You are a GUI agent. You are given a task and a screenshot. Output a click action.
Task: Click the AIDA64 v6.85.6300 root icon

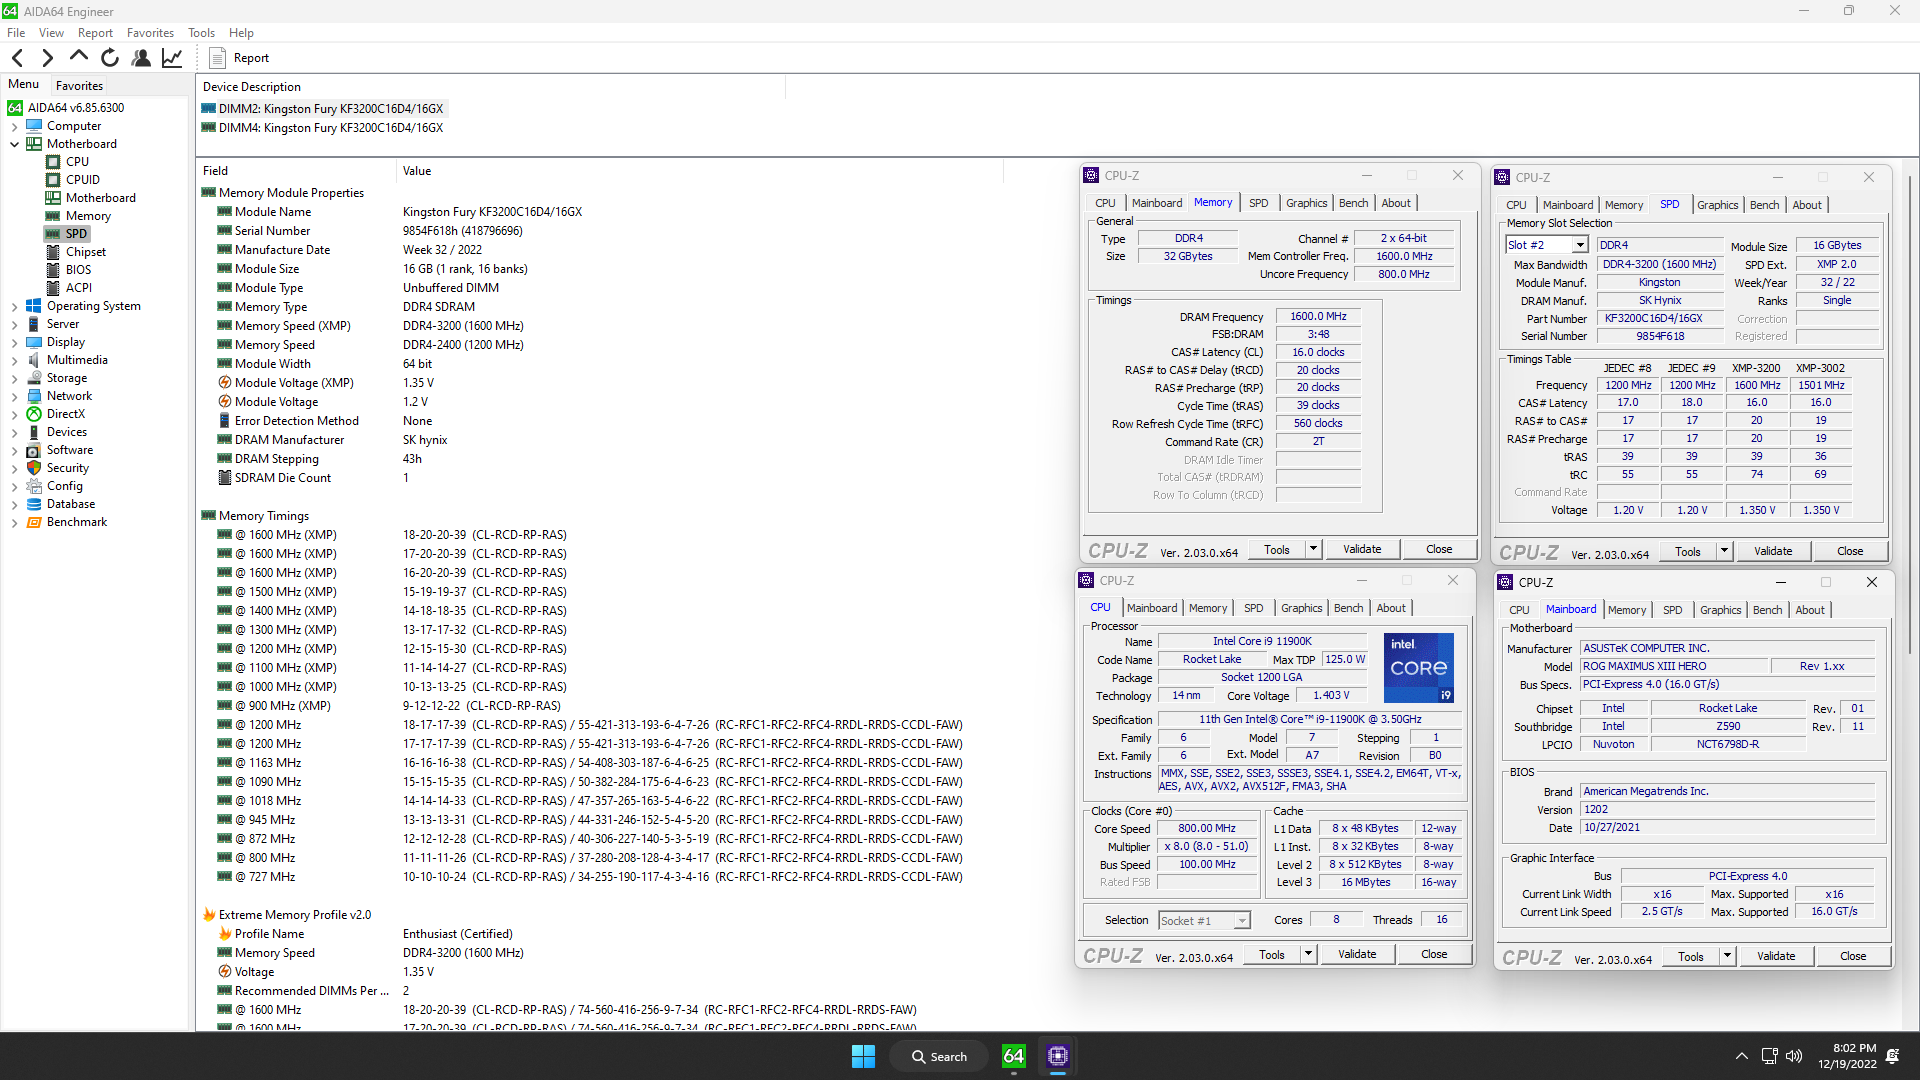click(15, 108)
